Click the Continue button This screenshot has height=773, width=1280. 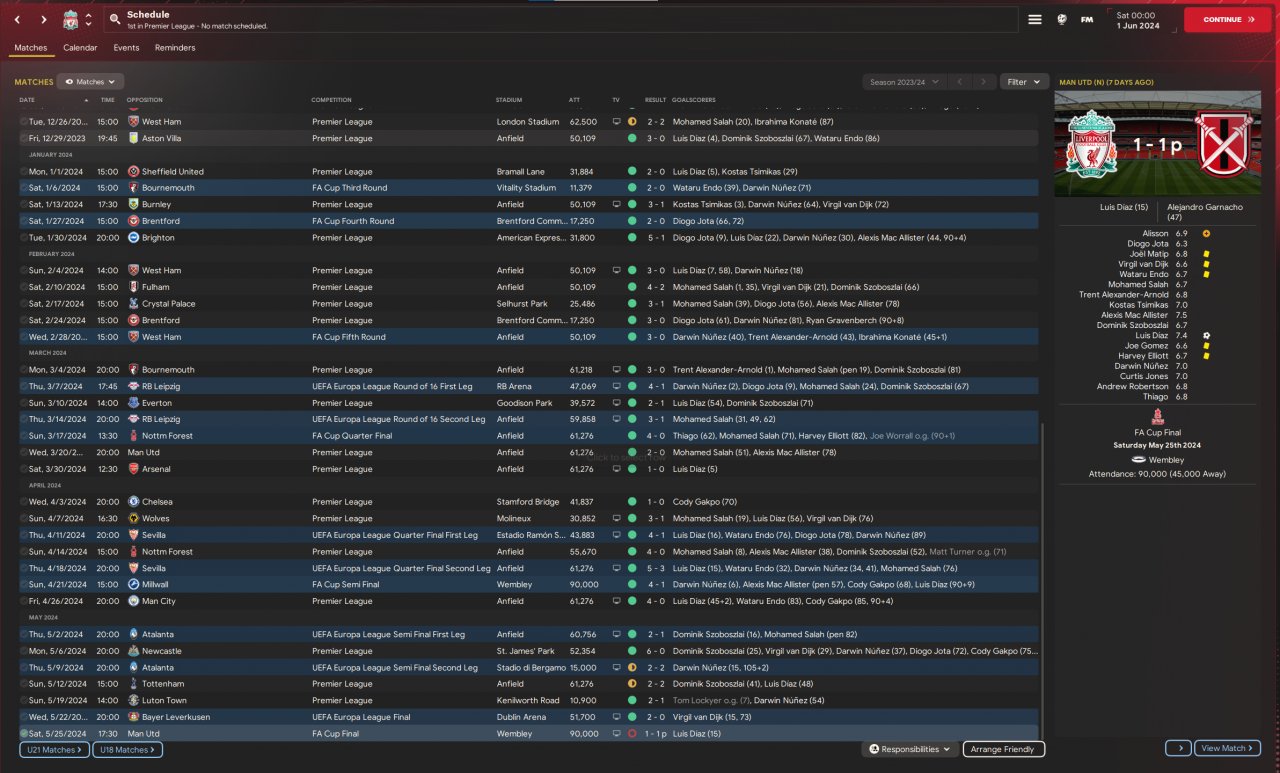click(x=1227, y=19)
